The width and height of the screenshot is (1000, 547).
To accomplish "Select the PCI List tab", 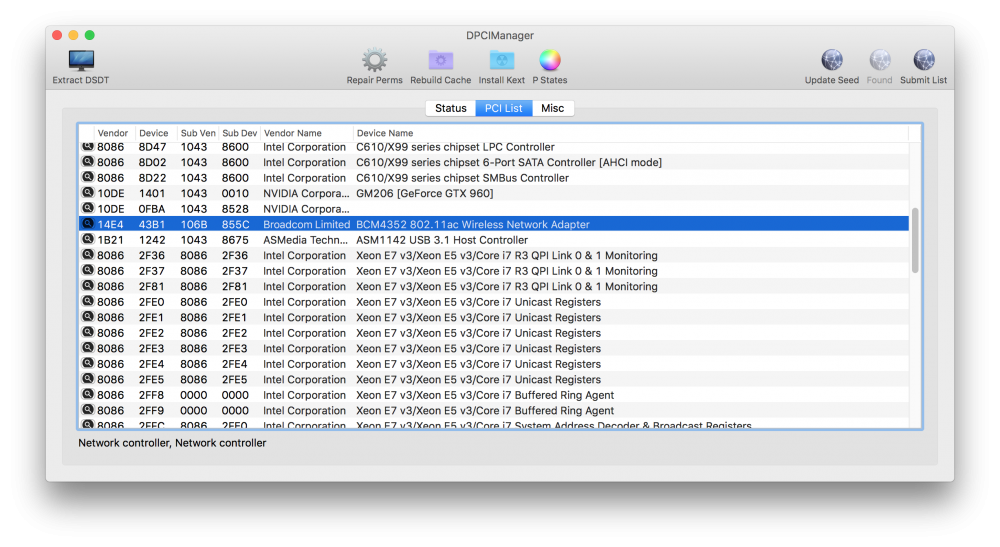I will (504, 108).
